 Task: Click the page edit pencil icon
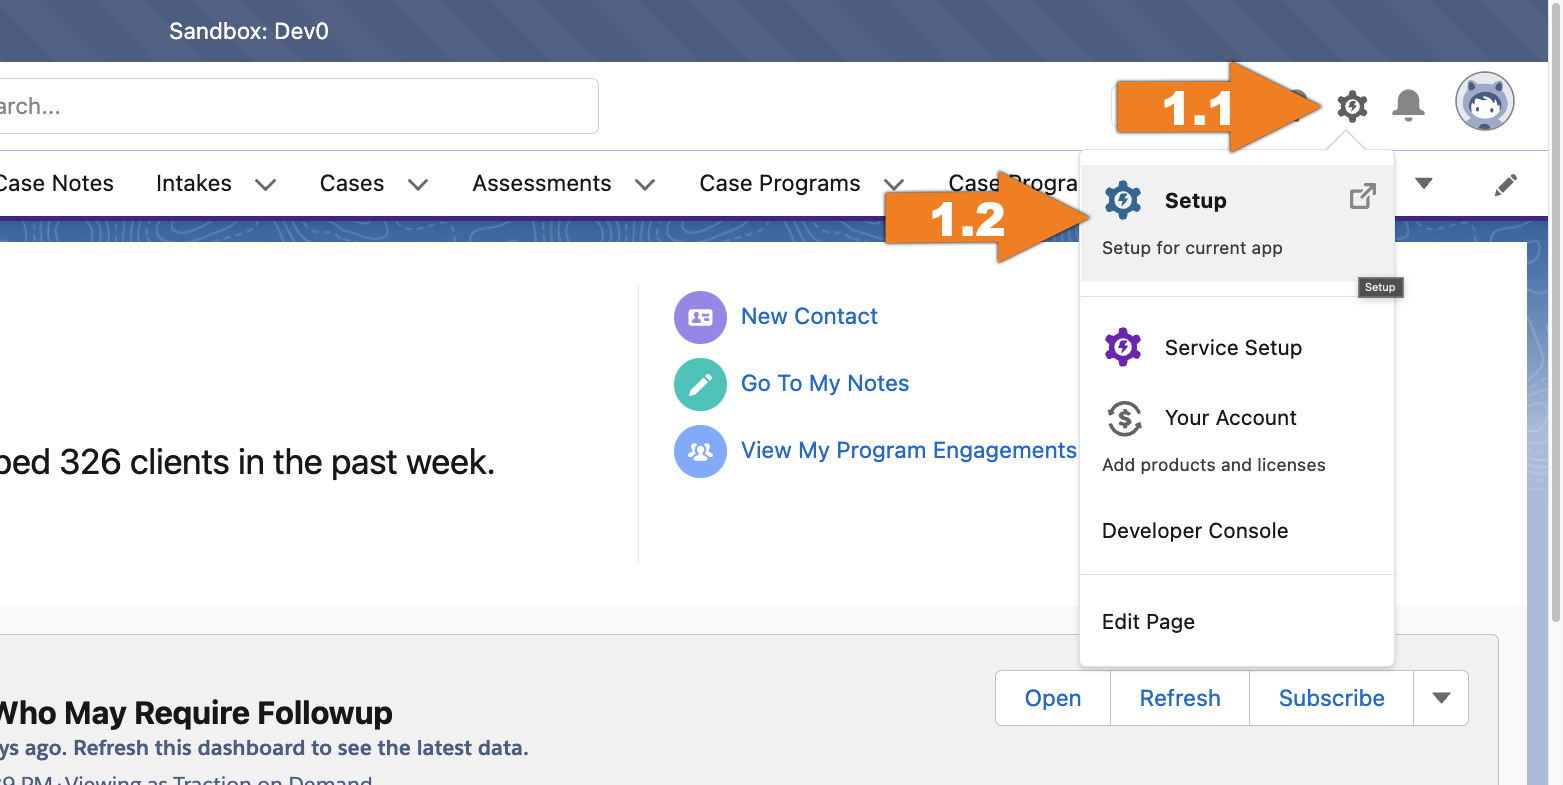[x=1505, y=184]
